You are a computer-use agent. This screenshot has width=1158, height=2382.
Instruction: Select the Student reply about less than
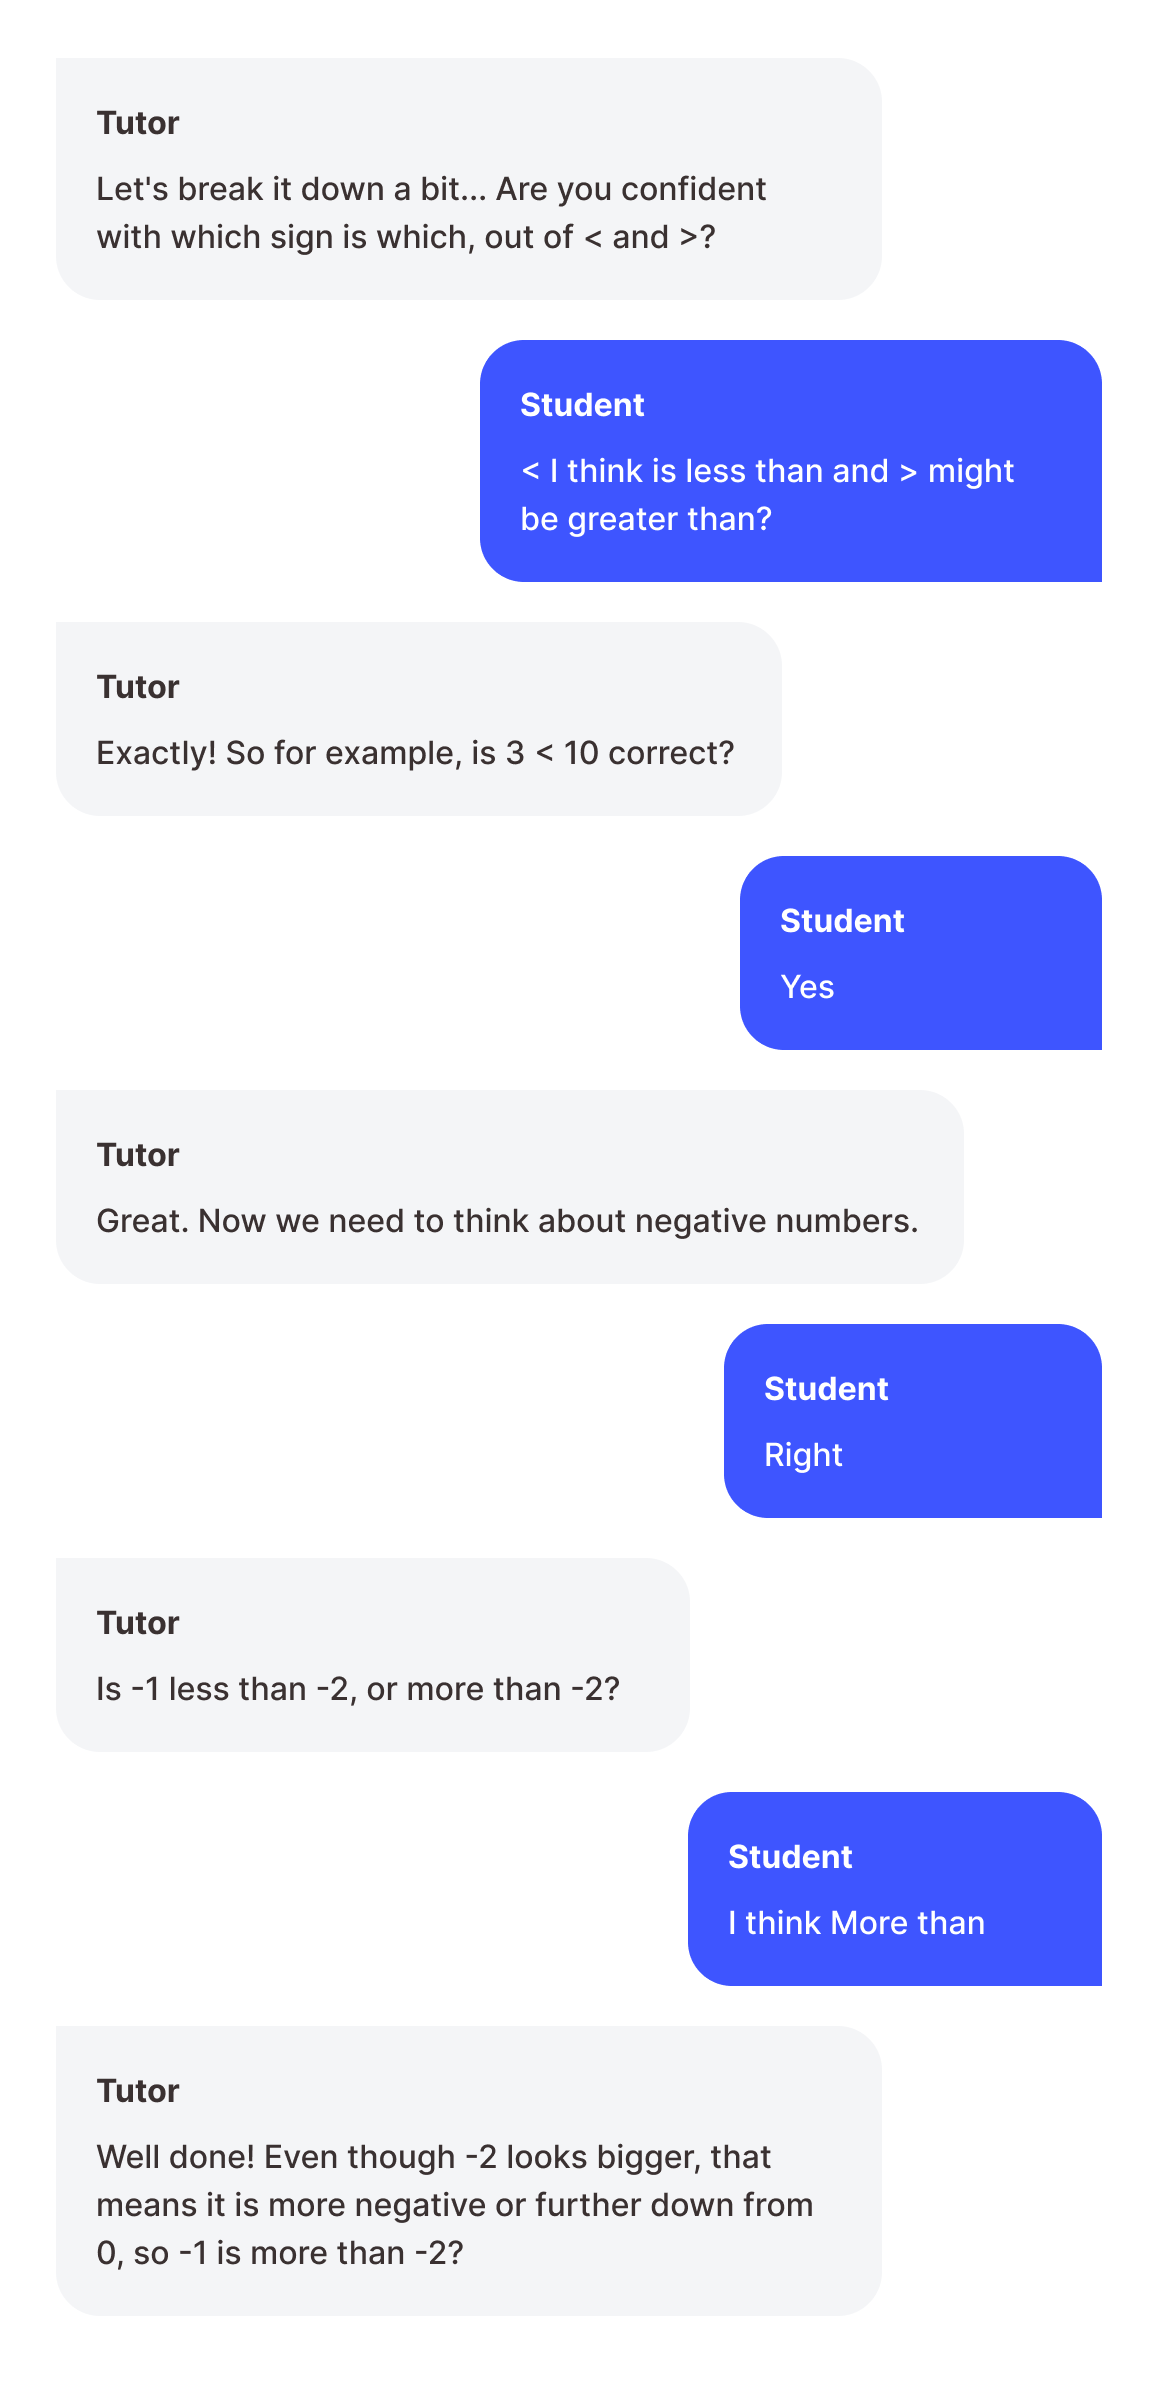(x=791, y=461)
